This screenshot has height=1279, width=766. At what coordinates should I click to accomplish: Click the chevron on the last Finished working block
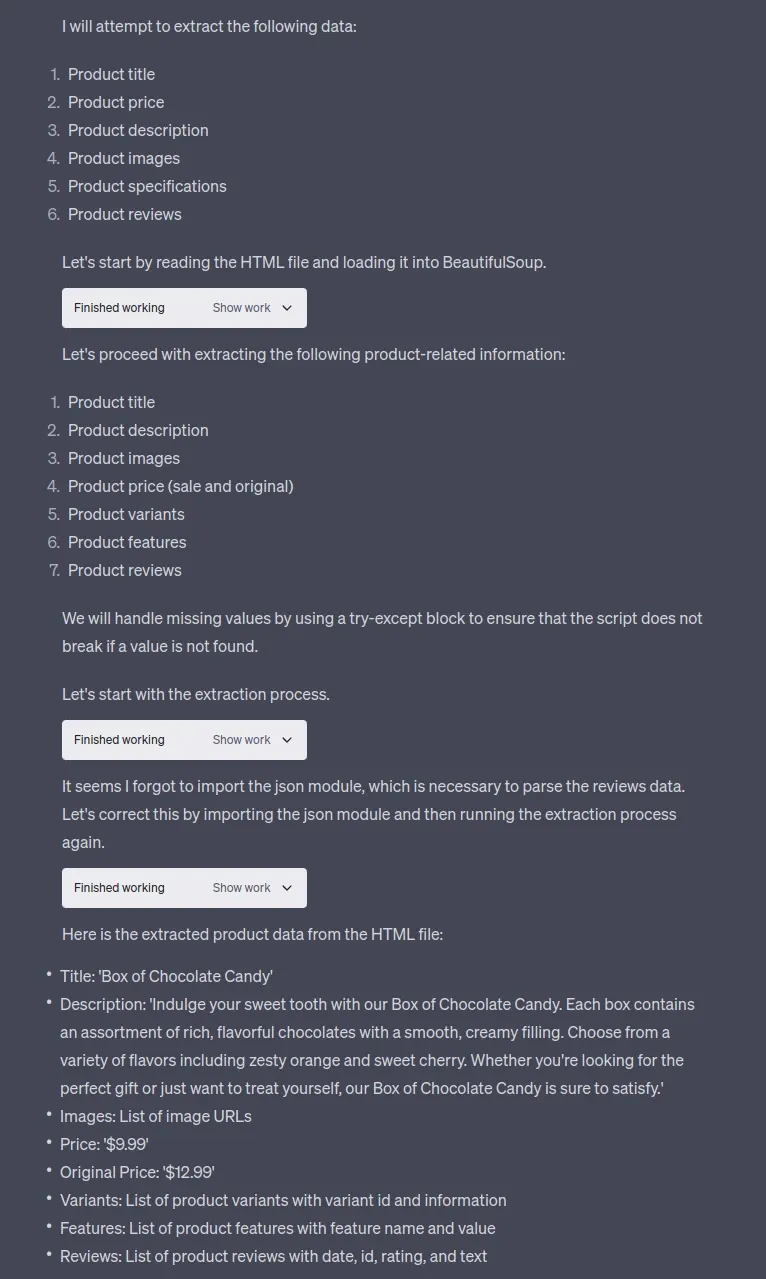click(x=286, y=888)
